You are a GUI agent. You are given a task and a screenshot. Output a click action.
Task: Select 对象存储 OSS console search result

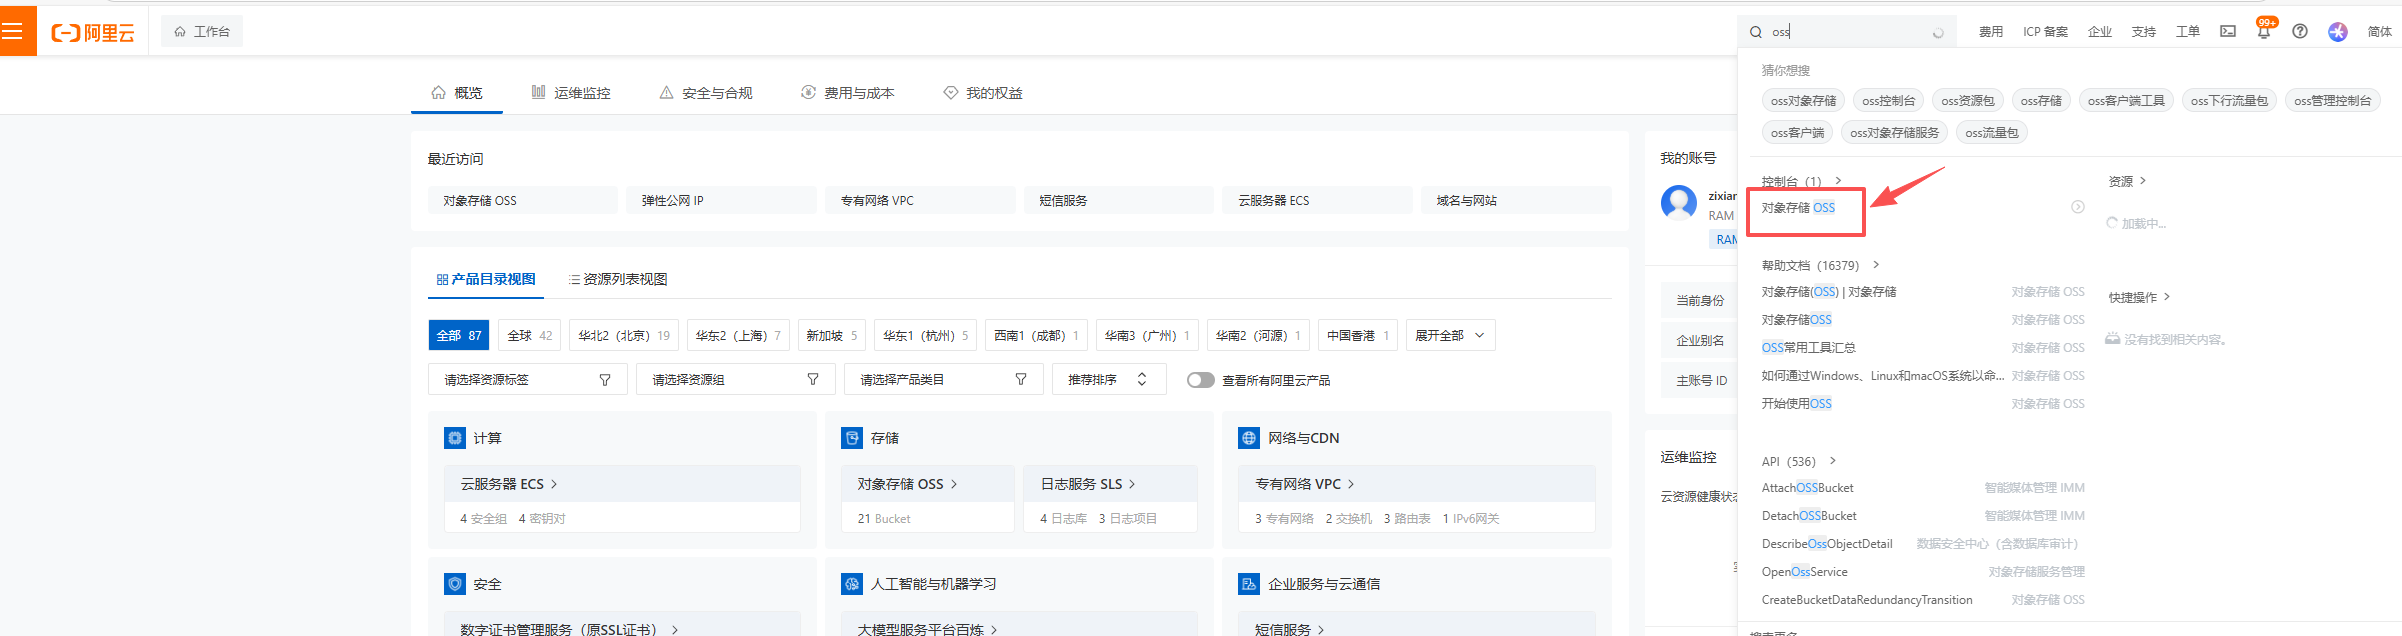pyautogui.click(x=1798, y=208)
